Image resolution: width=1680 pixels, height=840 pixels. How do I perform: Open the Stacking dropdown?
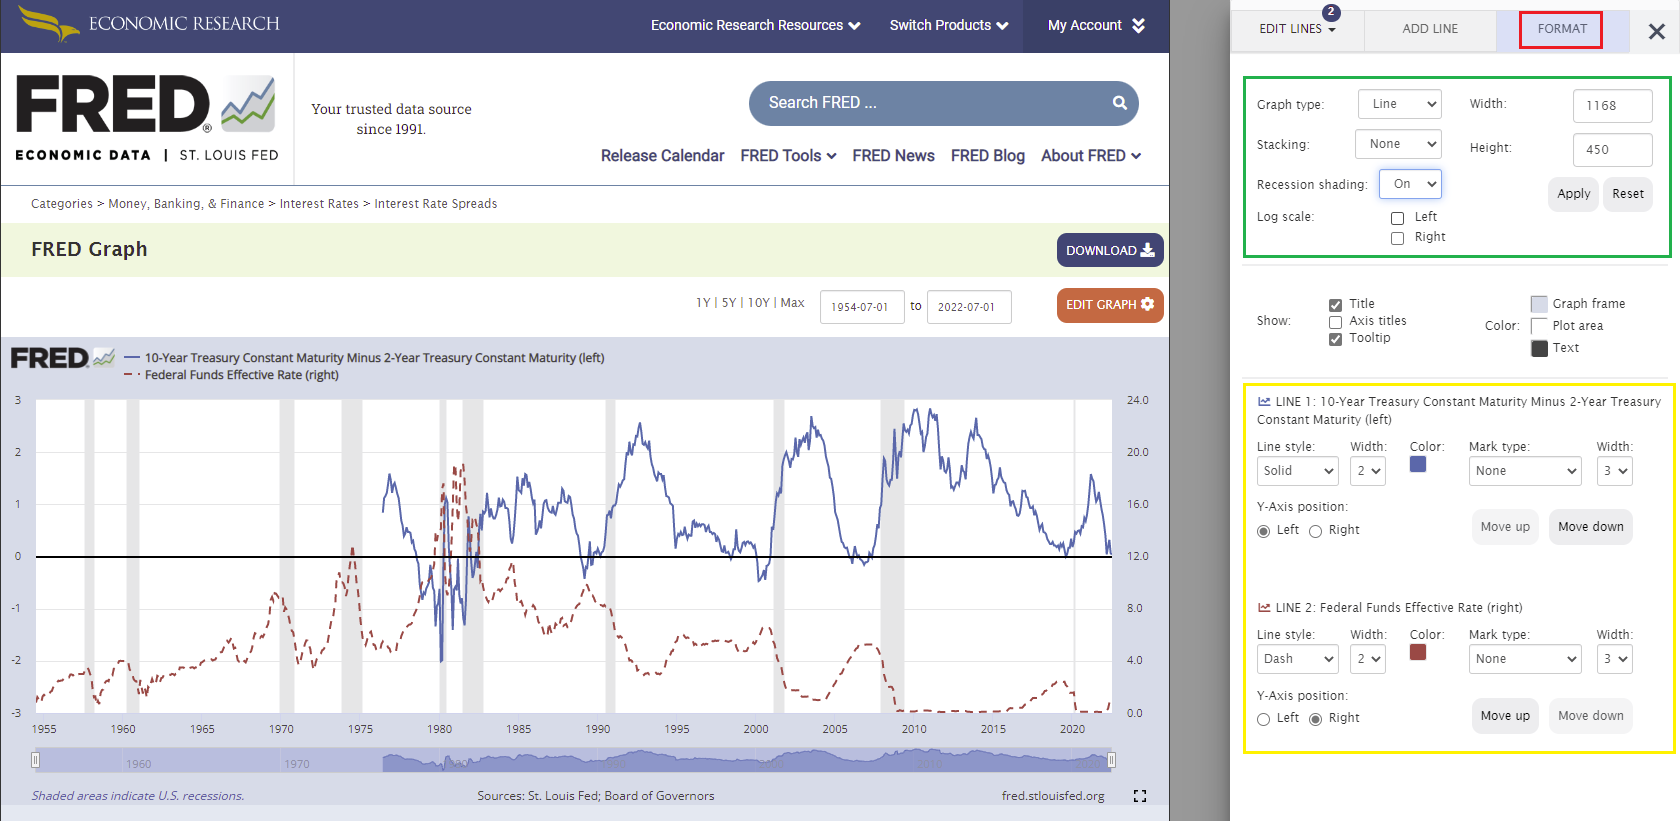coord(1398,144)
